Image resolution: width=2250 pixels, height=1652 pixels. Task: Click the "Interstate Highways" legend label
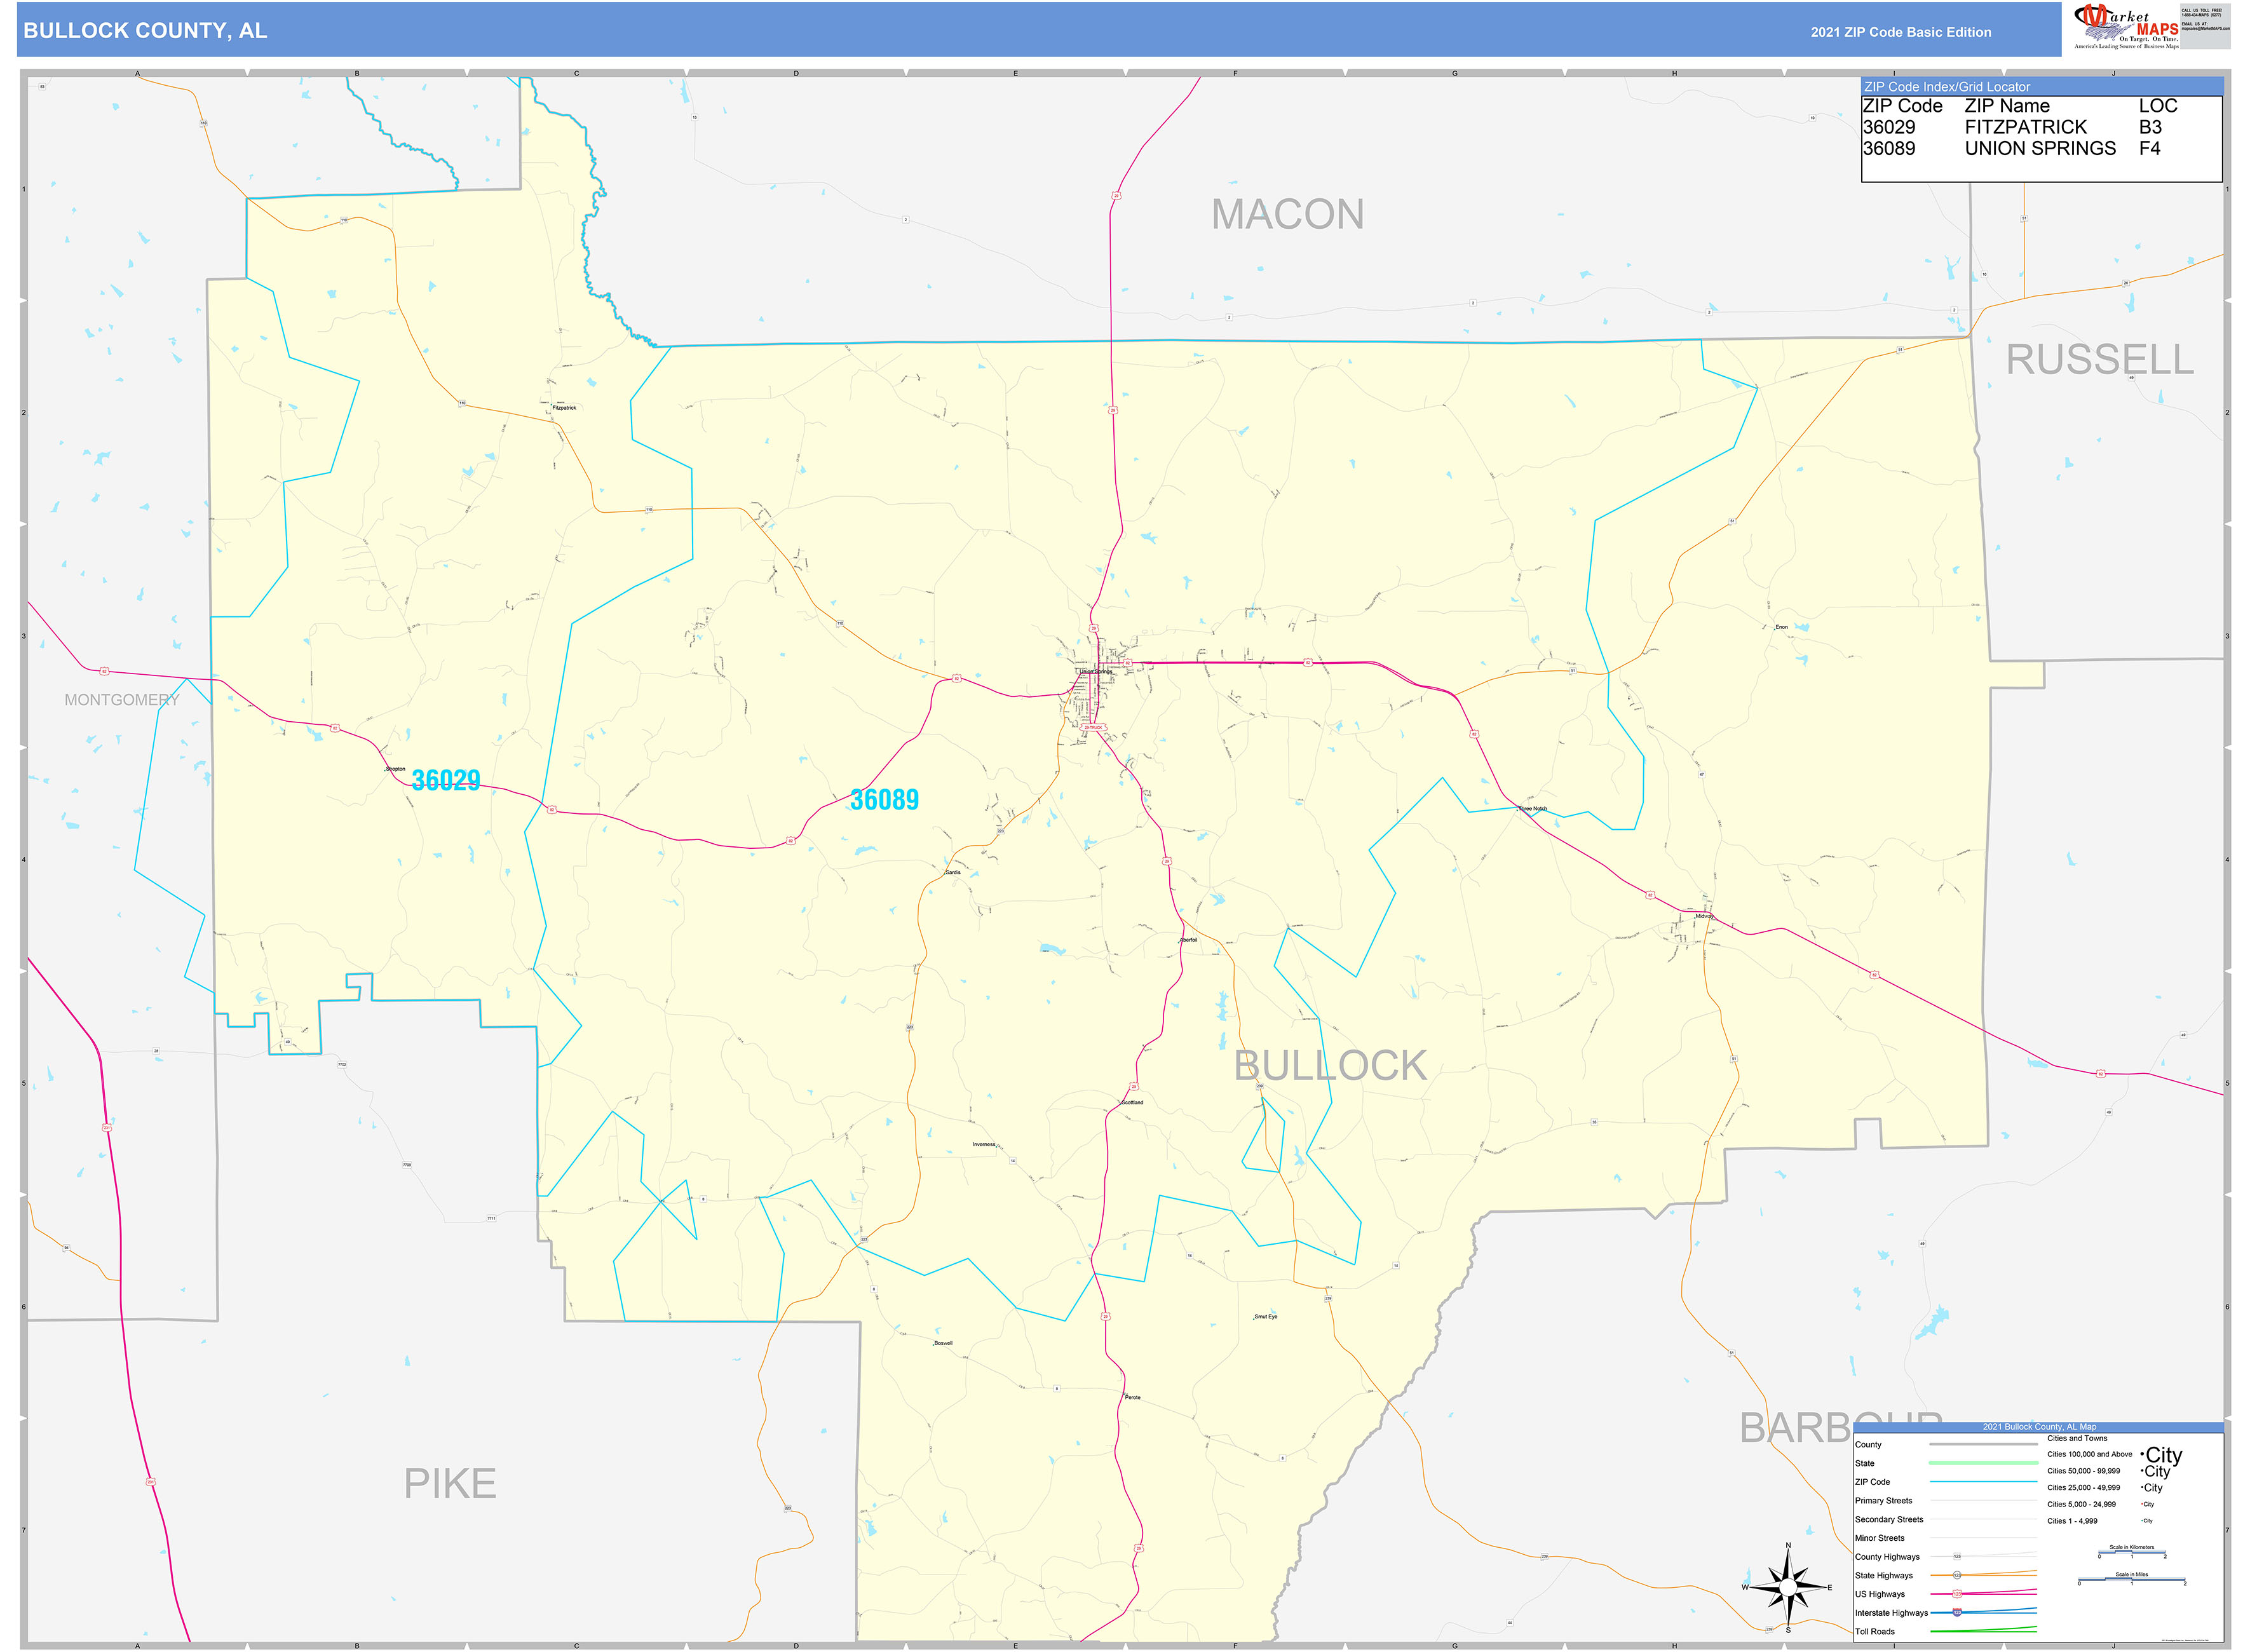[x=1891, y=1613]
